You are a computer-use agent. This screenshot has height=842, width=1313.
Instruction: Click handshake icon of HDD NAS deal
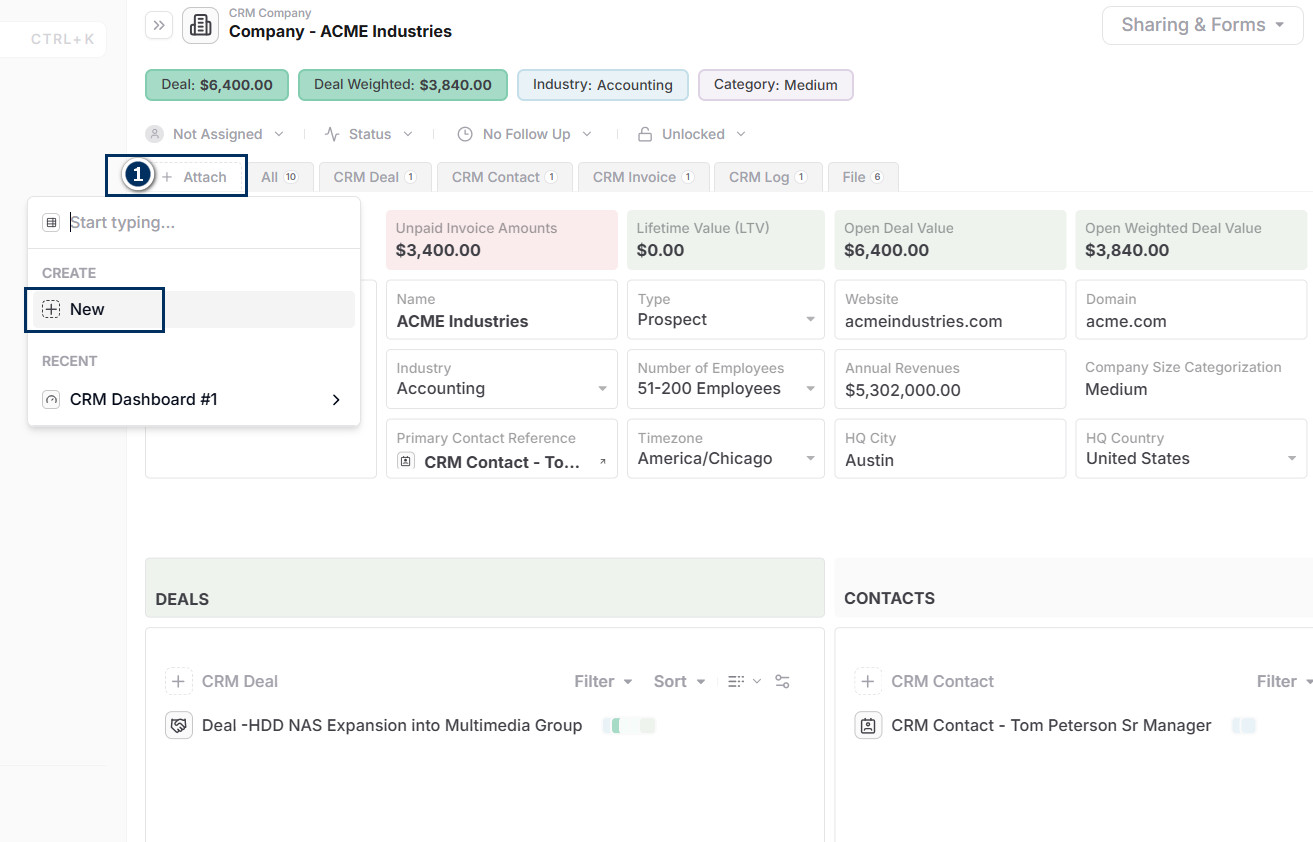coord(178,725)
